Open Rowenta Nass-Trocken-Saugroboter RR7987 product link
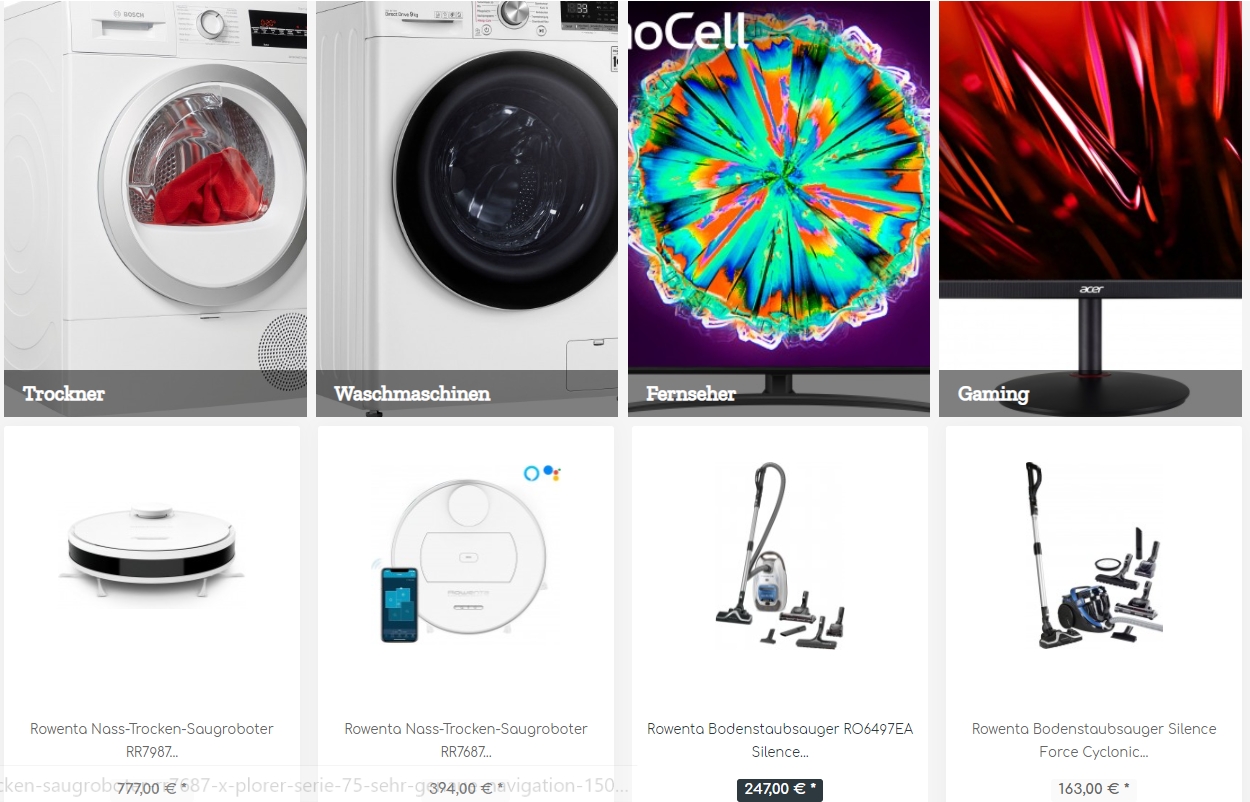Screen dimensions: 1250x802 click(152, 740)
